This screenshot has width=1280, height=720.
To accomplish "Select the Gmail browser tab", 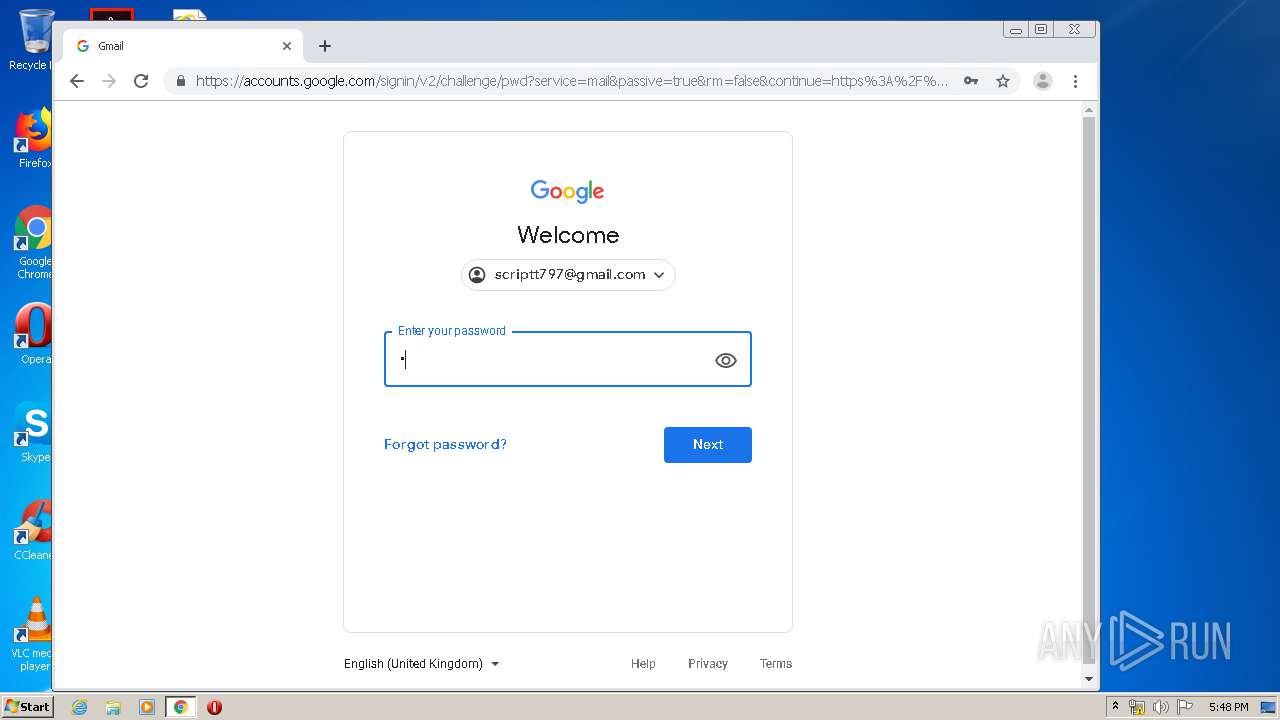I will click(182, 46).
